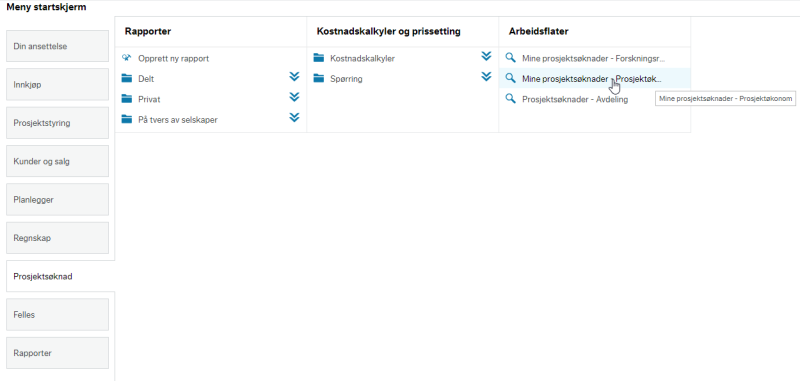The image size is (800, 381).
Task: Open Prosjektsøknader - Avdeling workspace
Action: [575, 99]
